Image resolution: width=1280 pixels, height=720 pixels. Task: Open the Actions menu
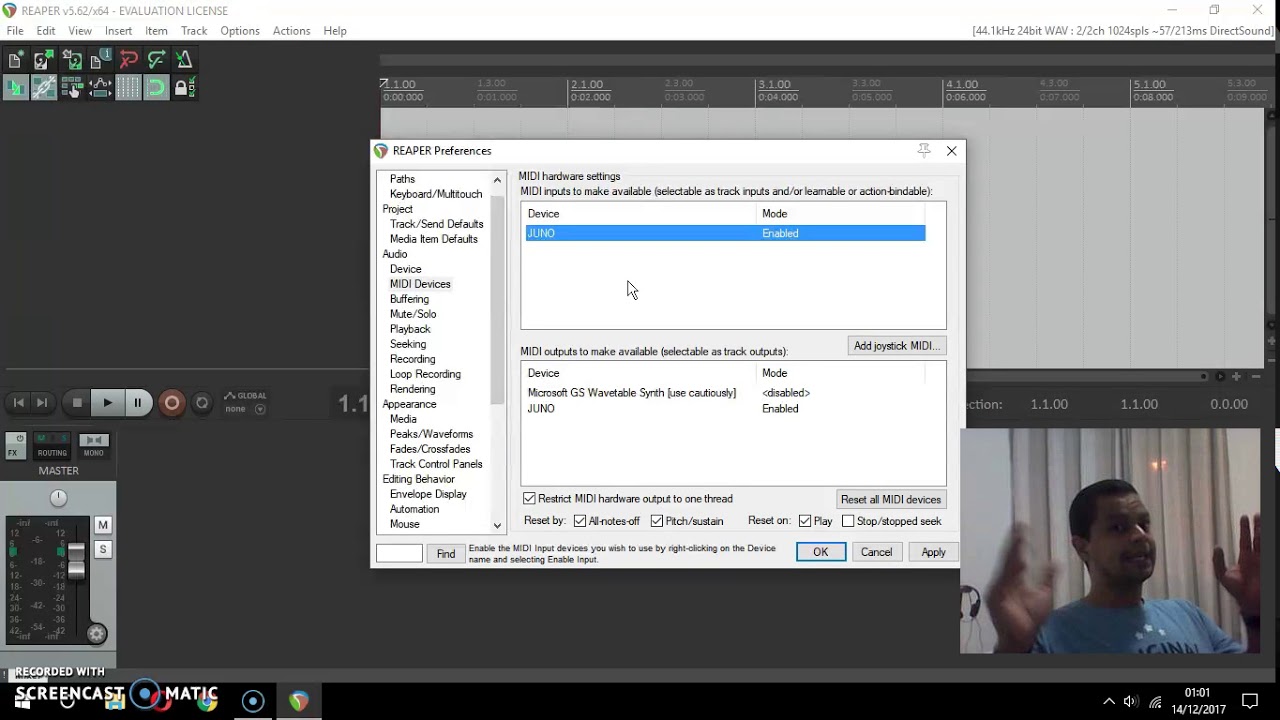292,31
